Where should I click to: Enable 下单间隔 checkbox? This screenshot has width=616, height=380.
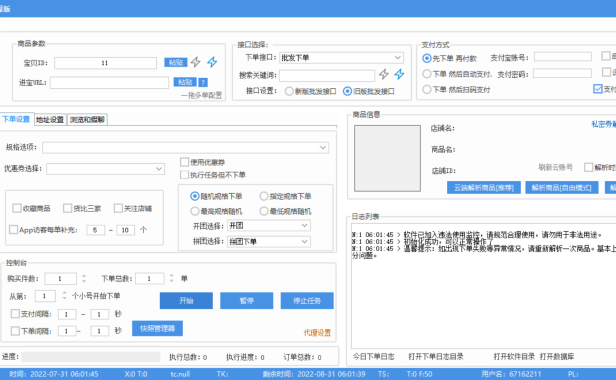pyautogui.click(x=15, y=331)
